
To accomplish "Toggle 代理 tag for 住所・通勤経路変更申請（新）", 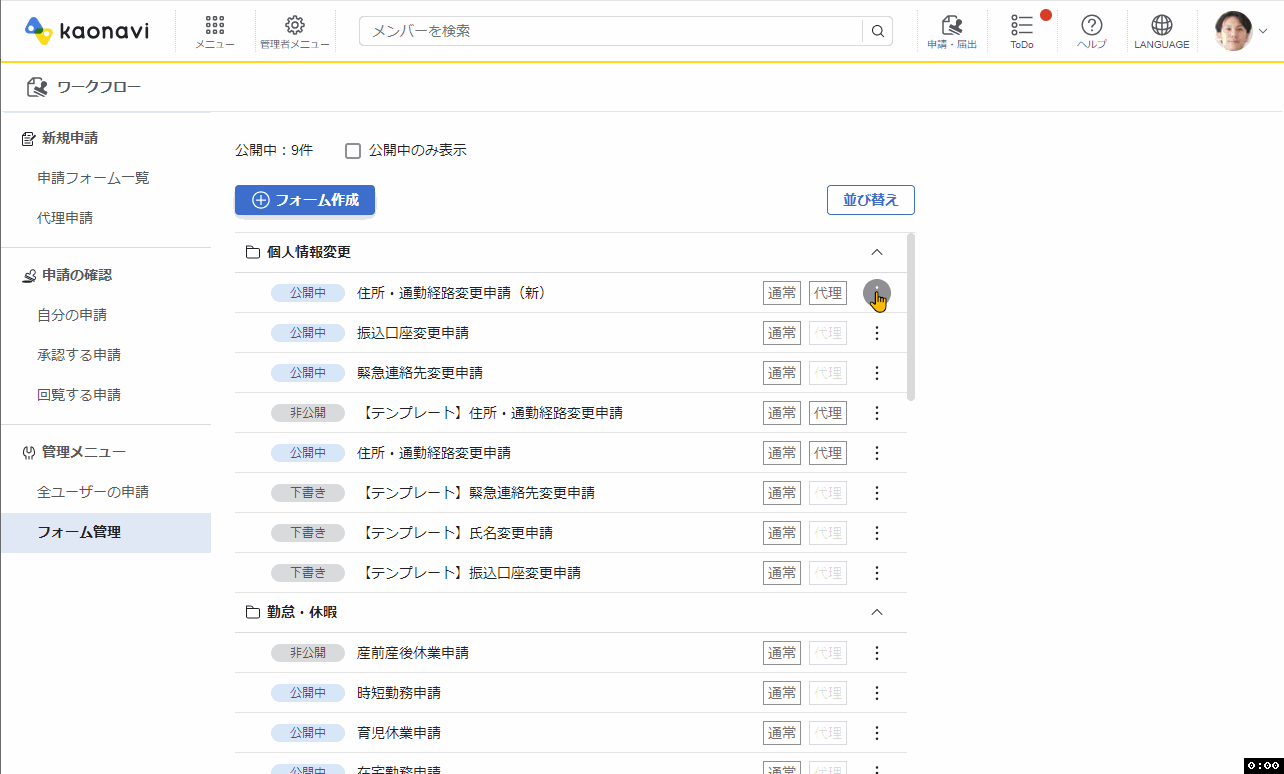I will coord(827,293).
